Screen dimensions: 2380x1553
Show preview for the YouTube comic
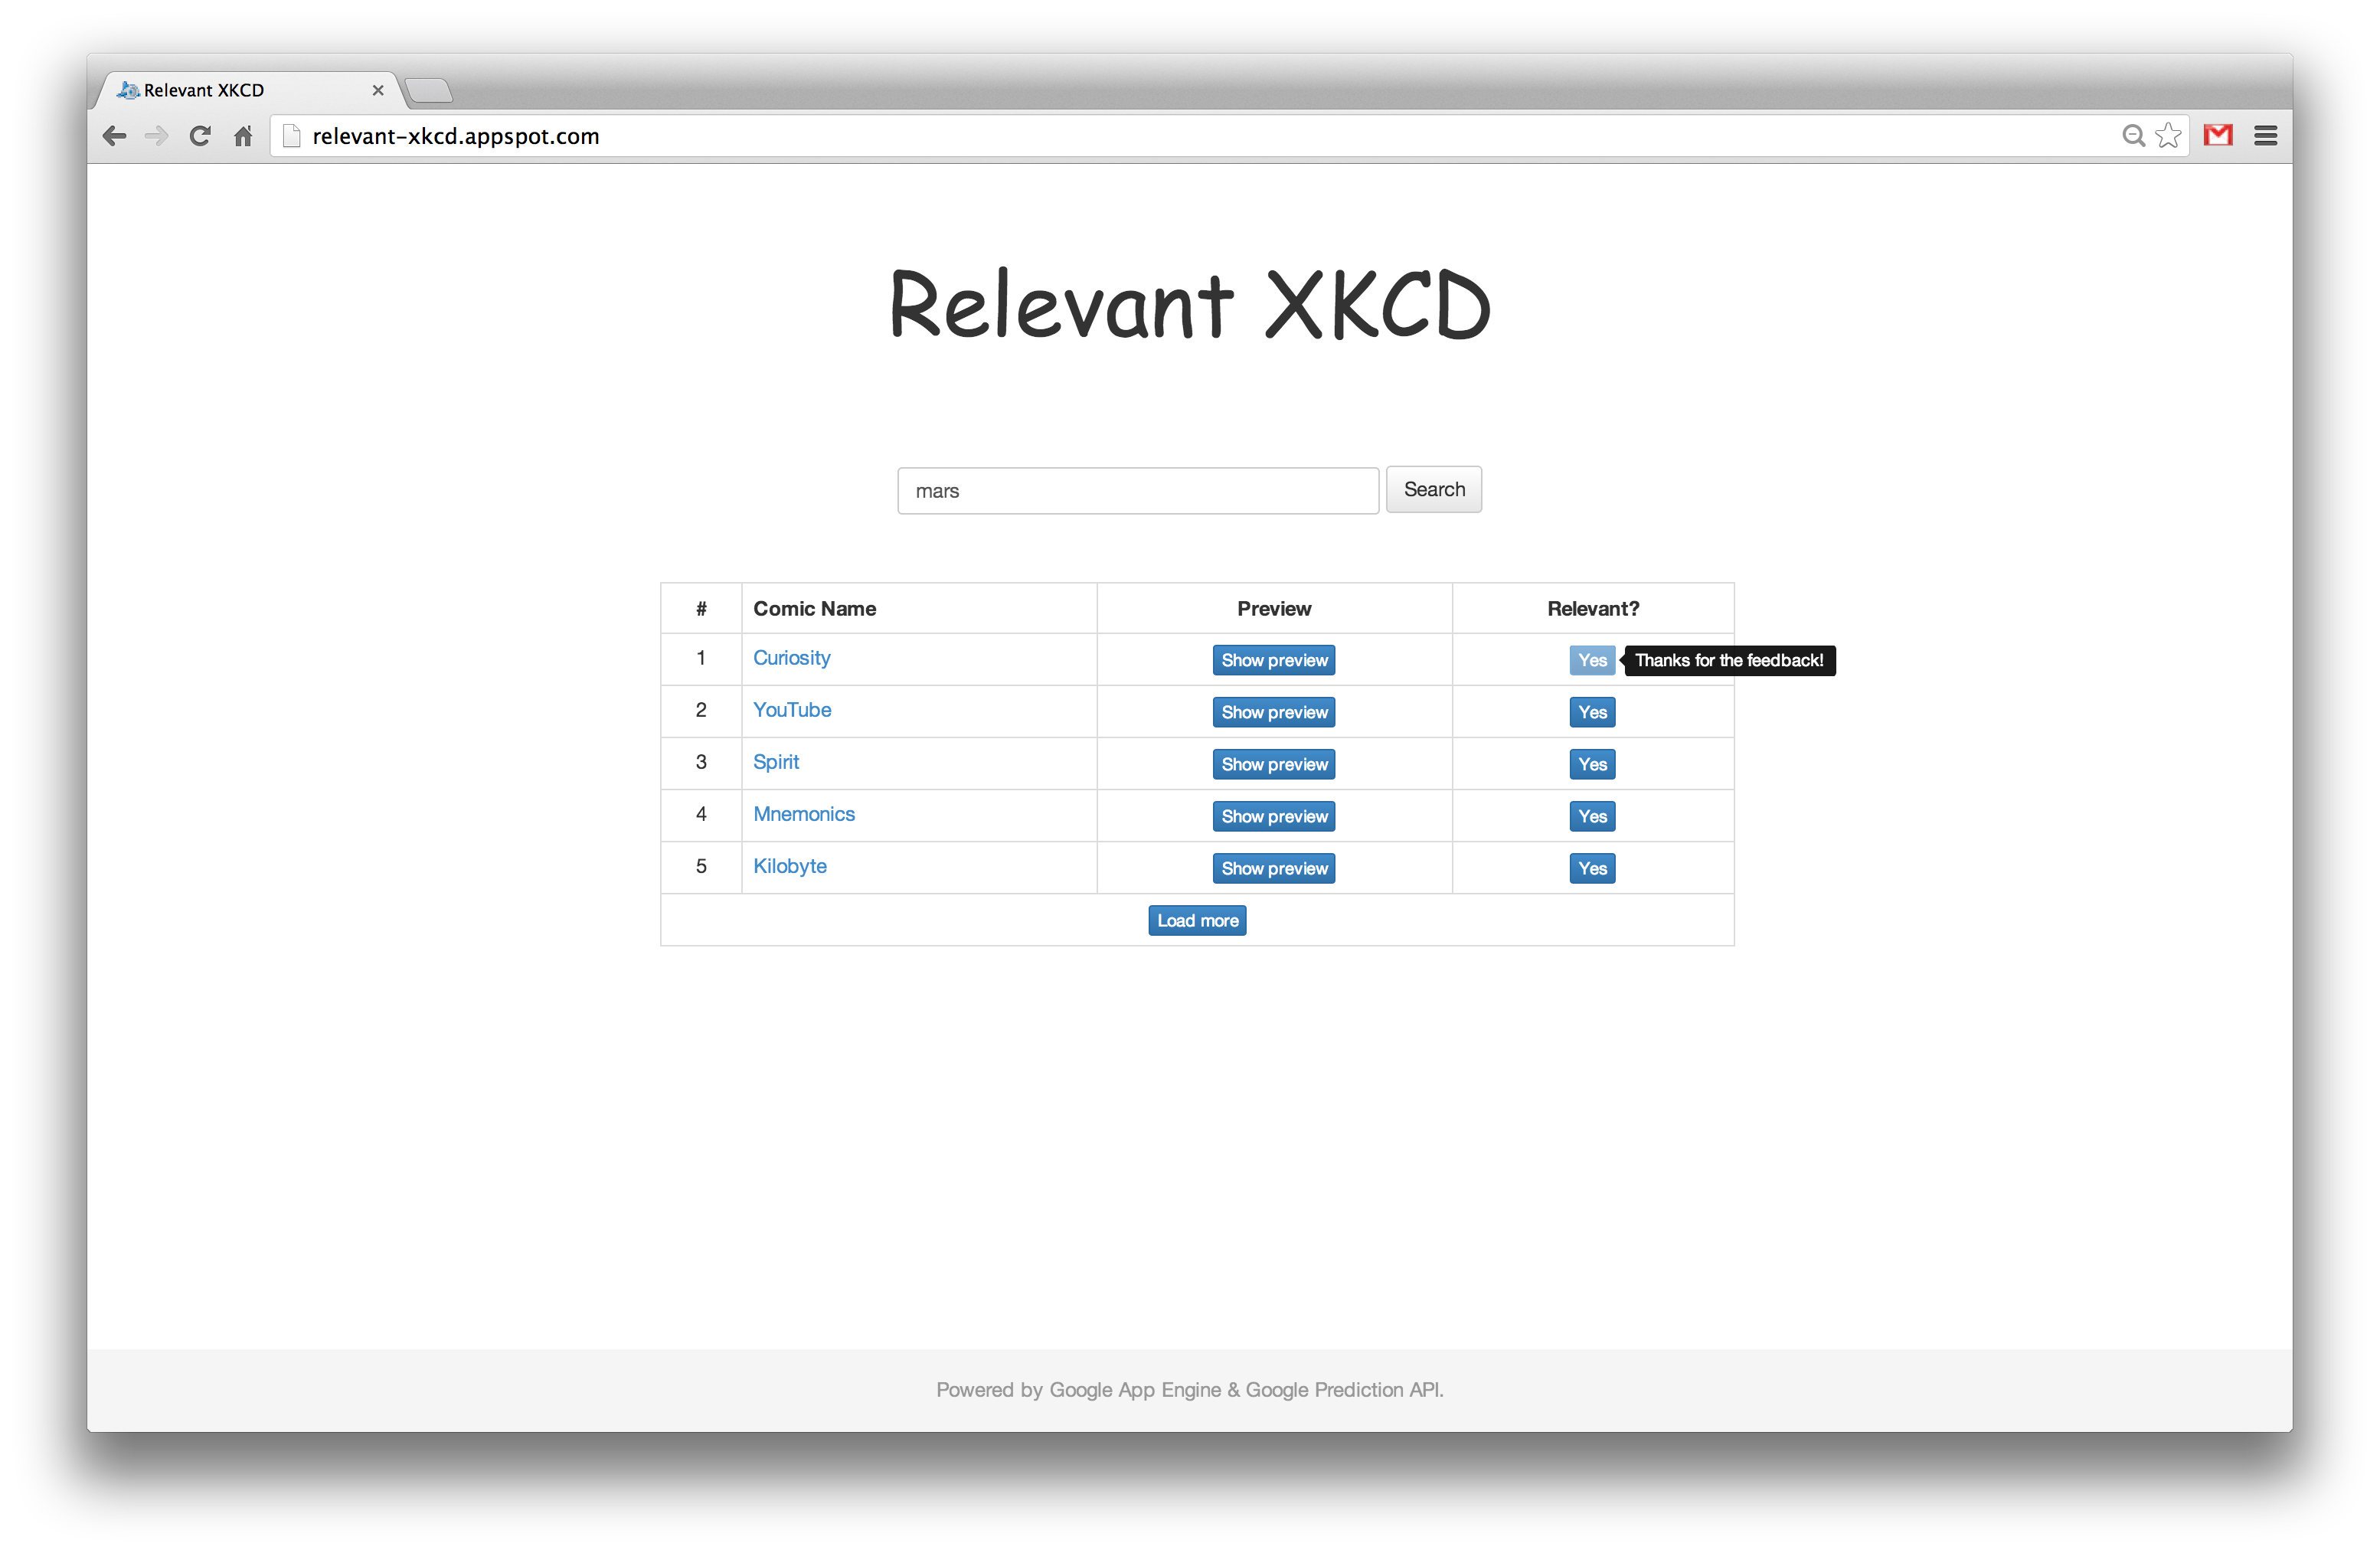pos(1273,712)
